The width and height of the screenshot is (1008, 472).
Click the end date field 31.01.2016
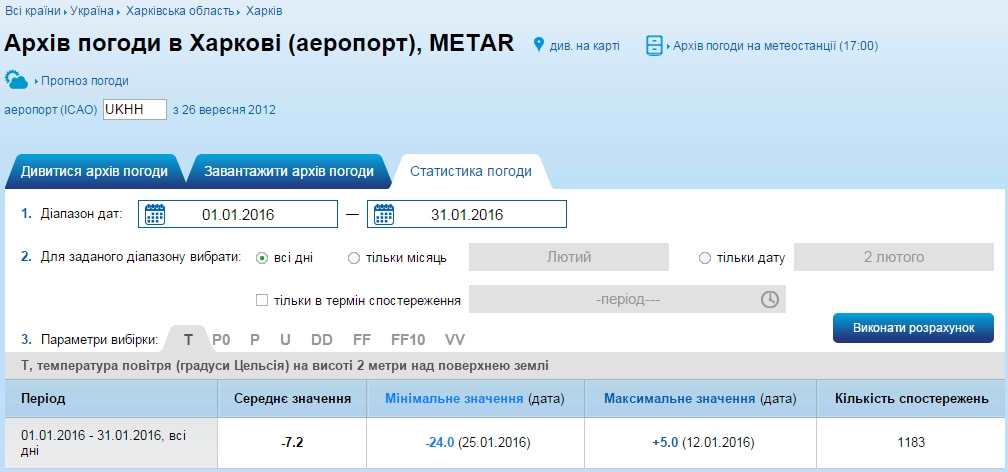[x=467, y=214]
